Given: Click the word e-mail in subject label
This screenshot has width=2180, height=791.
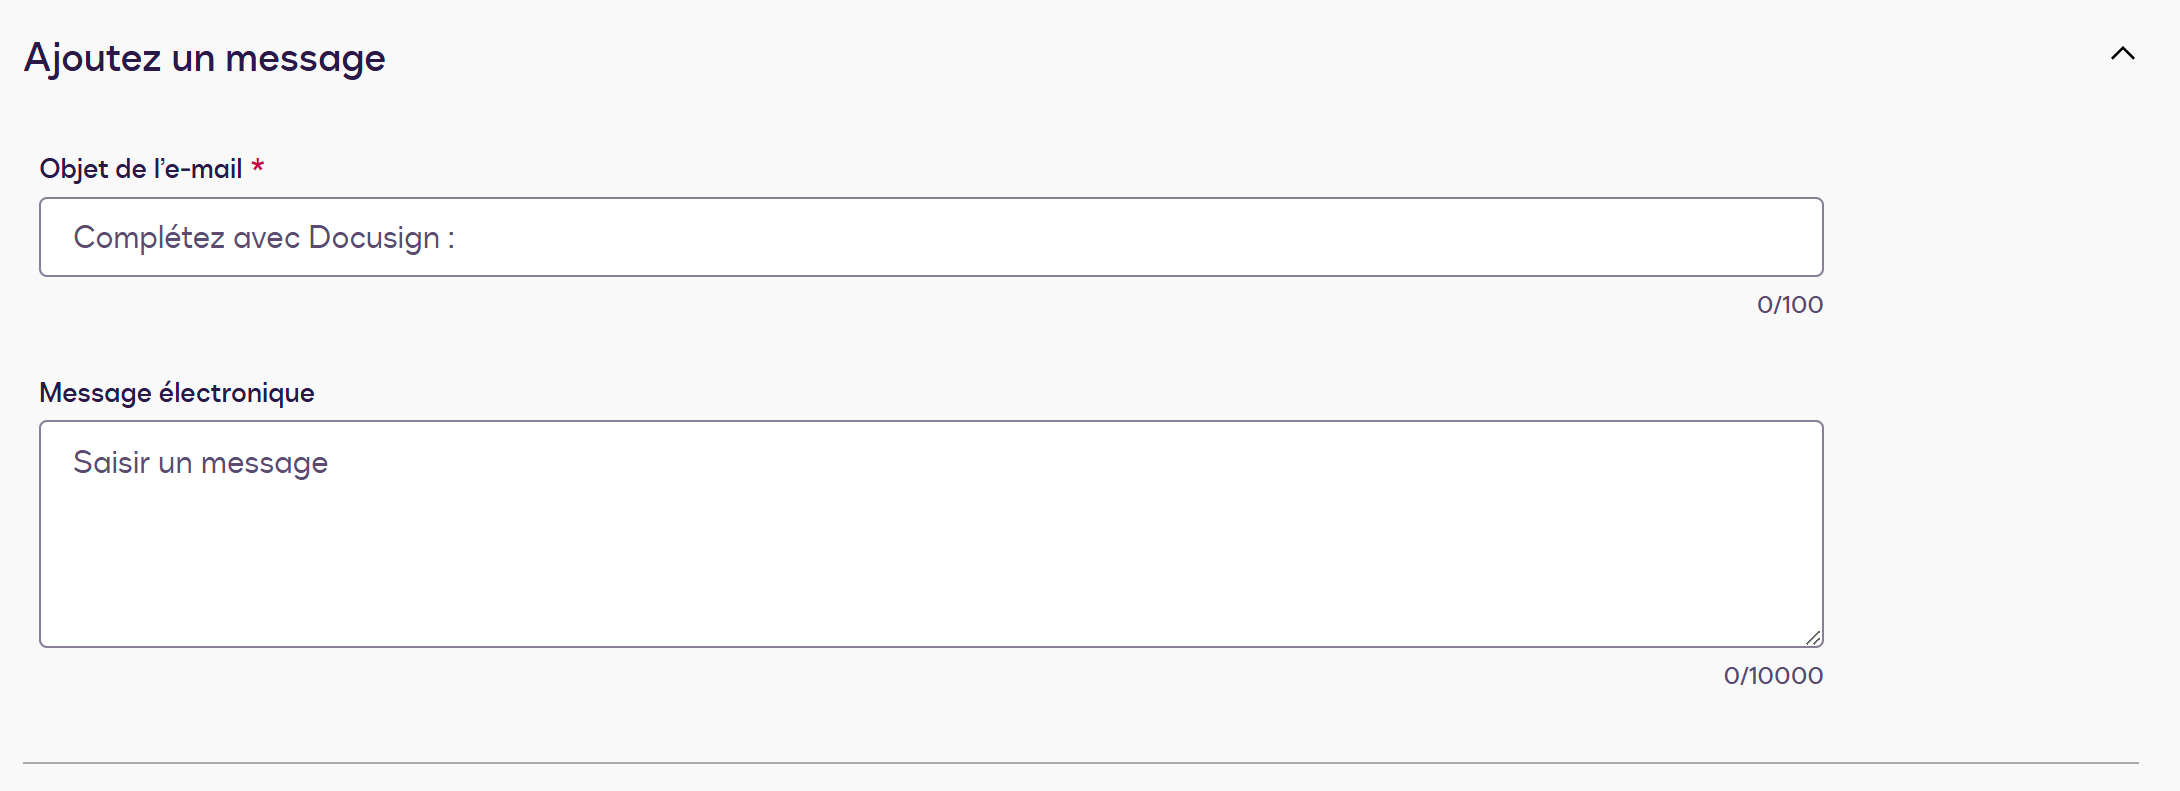Looking at the screenshot, I should [x=203, y=169].
